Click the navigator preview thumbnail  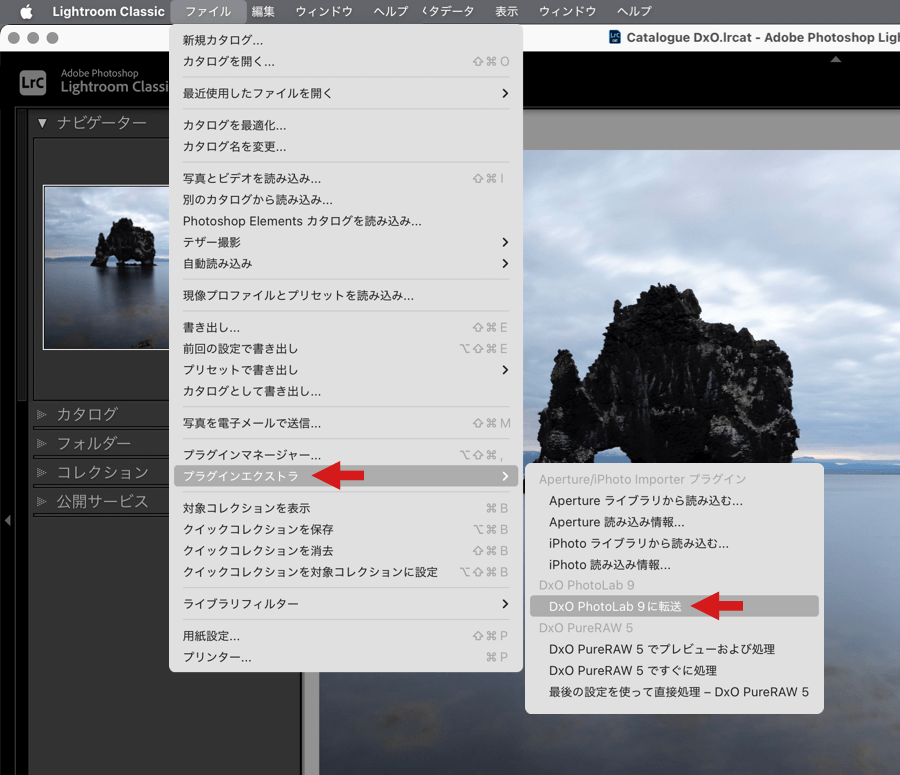(x=106, y=267)
